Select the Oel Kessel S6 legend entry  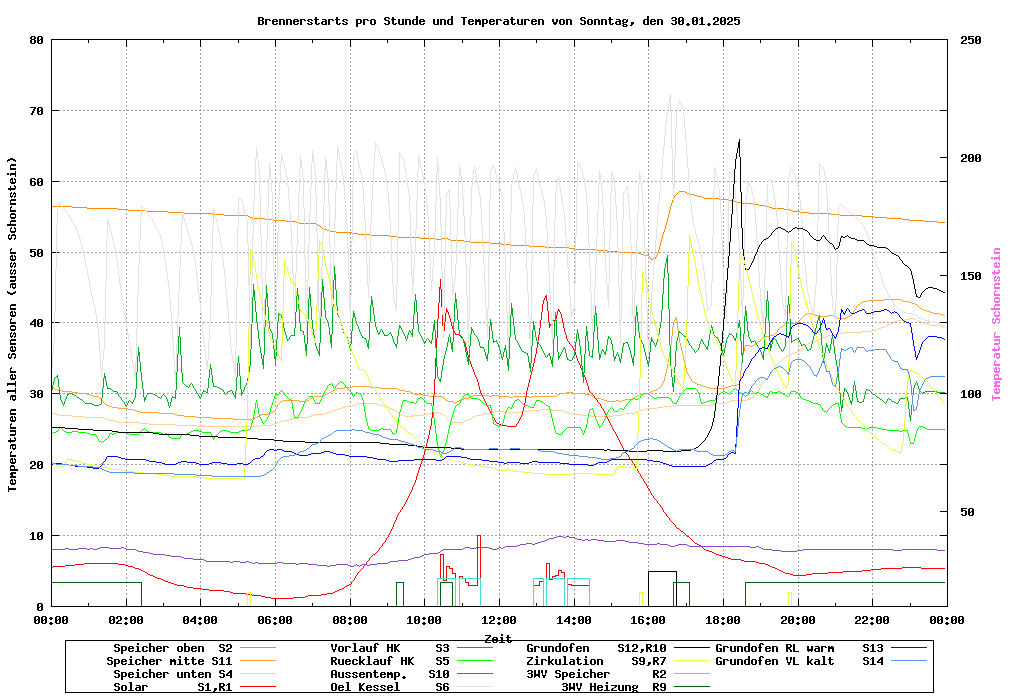coord(390,687)
